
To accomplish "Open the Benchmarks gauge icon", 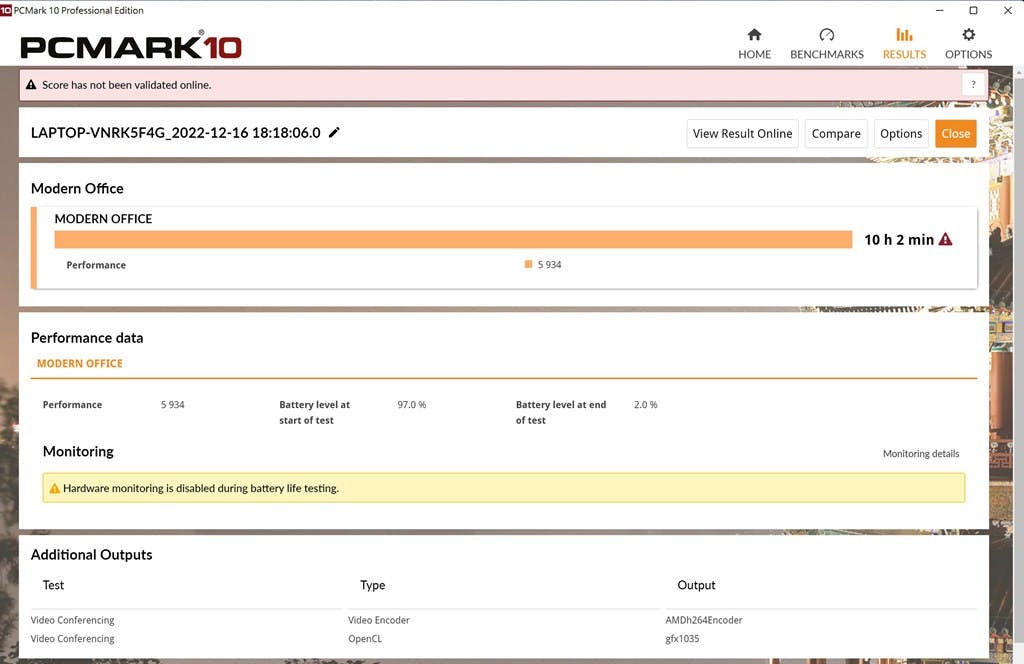I will (827, 35).
